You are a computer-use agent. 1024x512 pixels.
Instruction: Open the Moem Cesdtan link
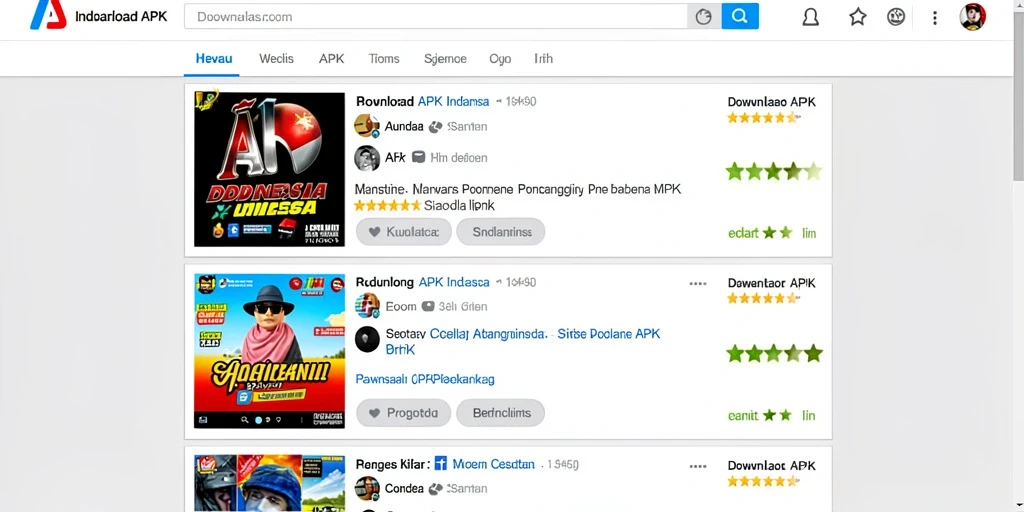[x=494, y=464]
